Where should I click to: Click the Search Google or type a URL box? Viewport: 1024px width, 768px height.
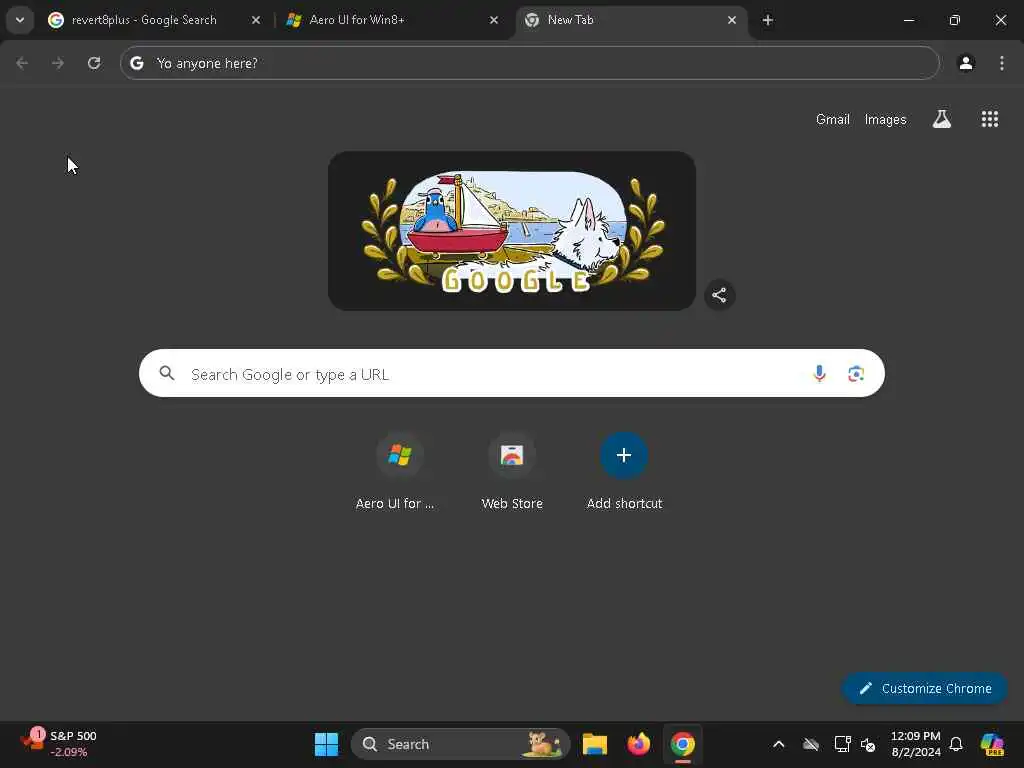[x=512, y=373]
